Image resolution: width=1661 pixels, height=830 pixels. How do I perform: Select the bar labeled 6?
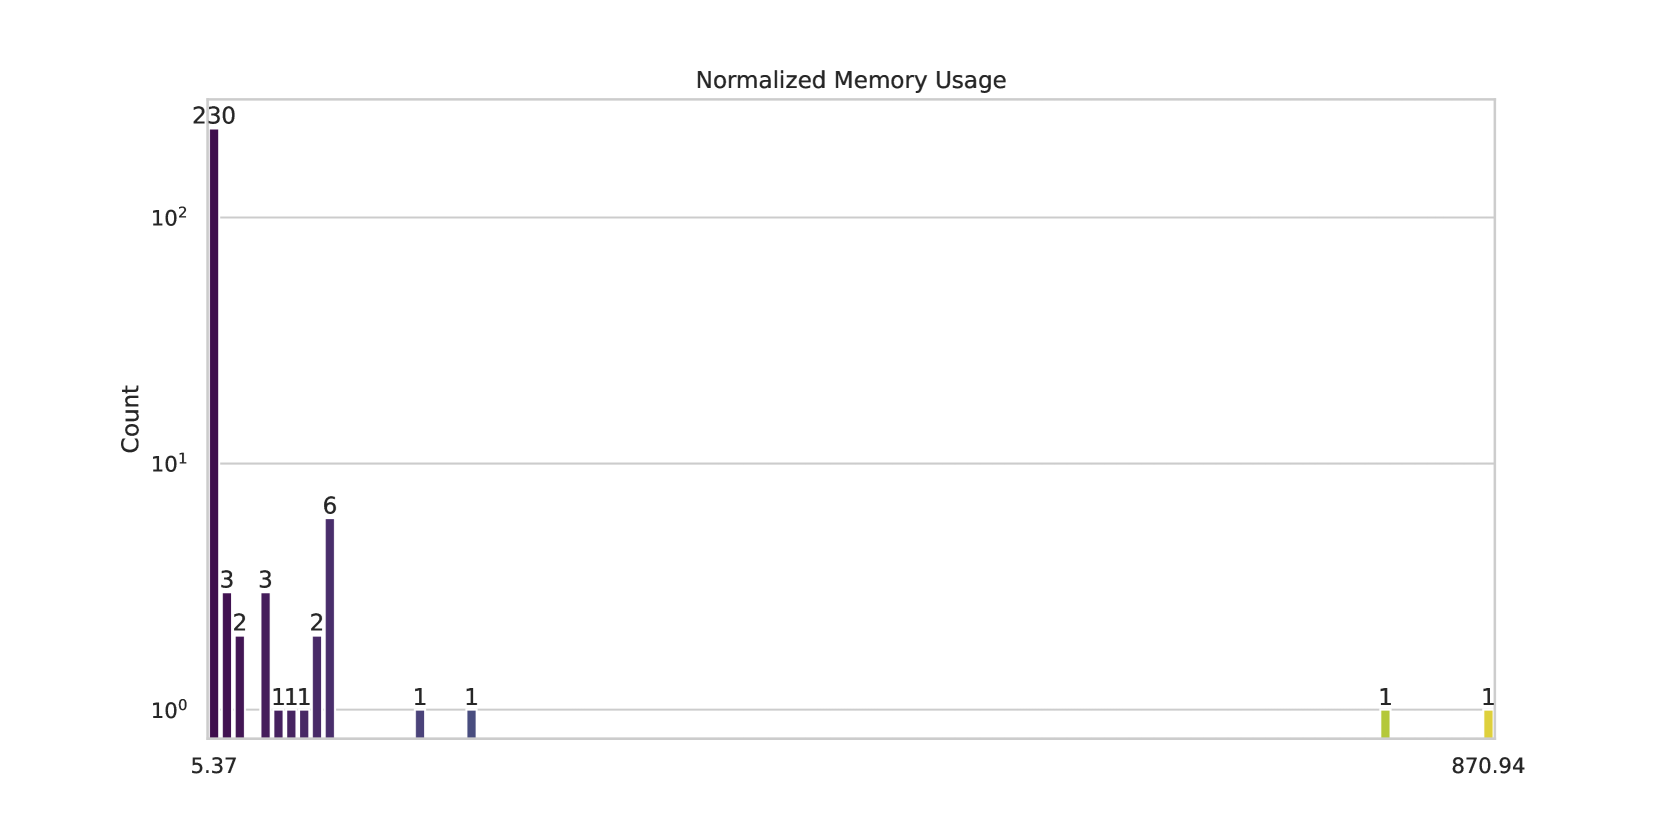click(x=330, y=628)
